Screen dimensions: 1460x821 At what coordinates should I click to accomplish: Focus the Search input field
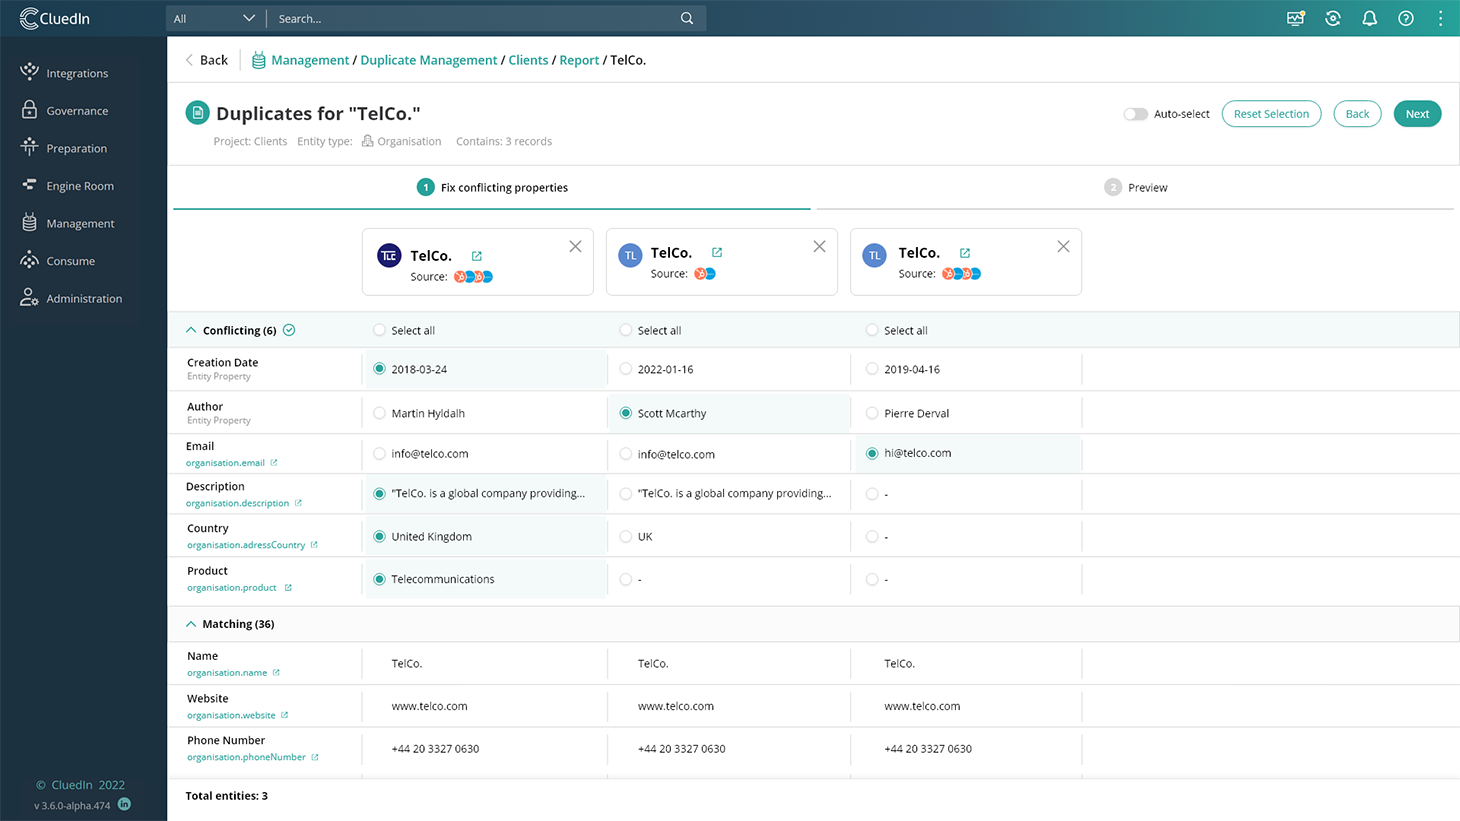tap(475, 18)
